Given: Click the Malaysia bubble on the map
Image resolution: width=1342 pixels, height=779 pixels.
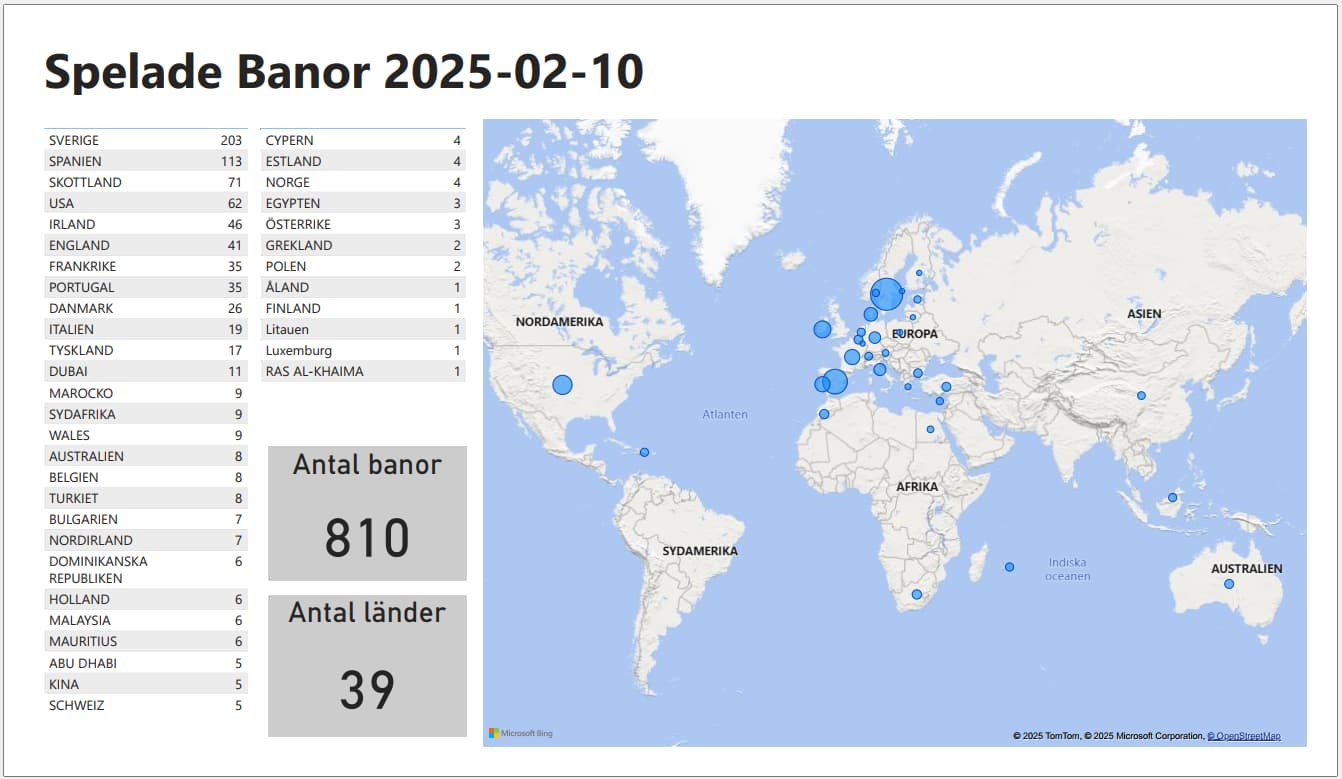Looking at the screenshot, I should coord(1172,497).
